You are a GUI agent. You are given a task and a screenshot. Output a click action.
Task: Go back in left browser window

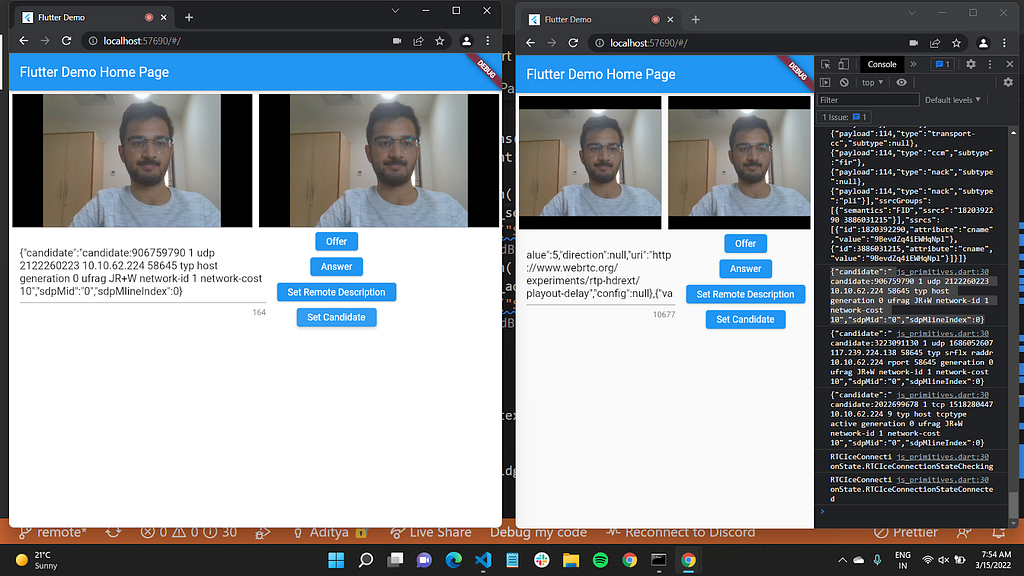24,40
